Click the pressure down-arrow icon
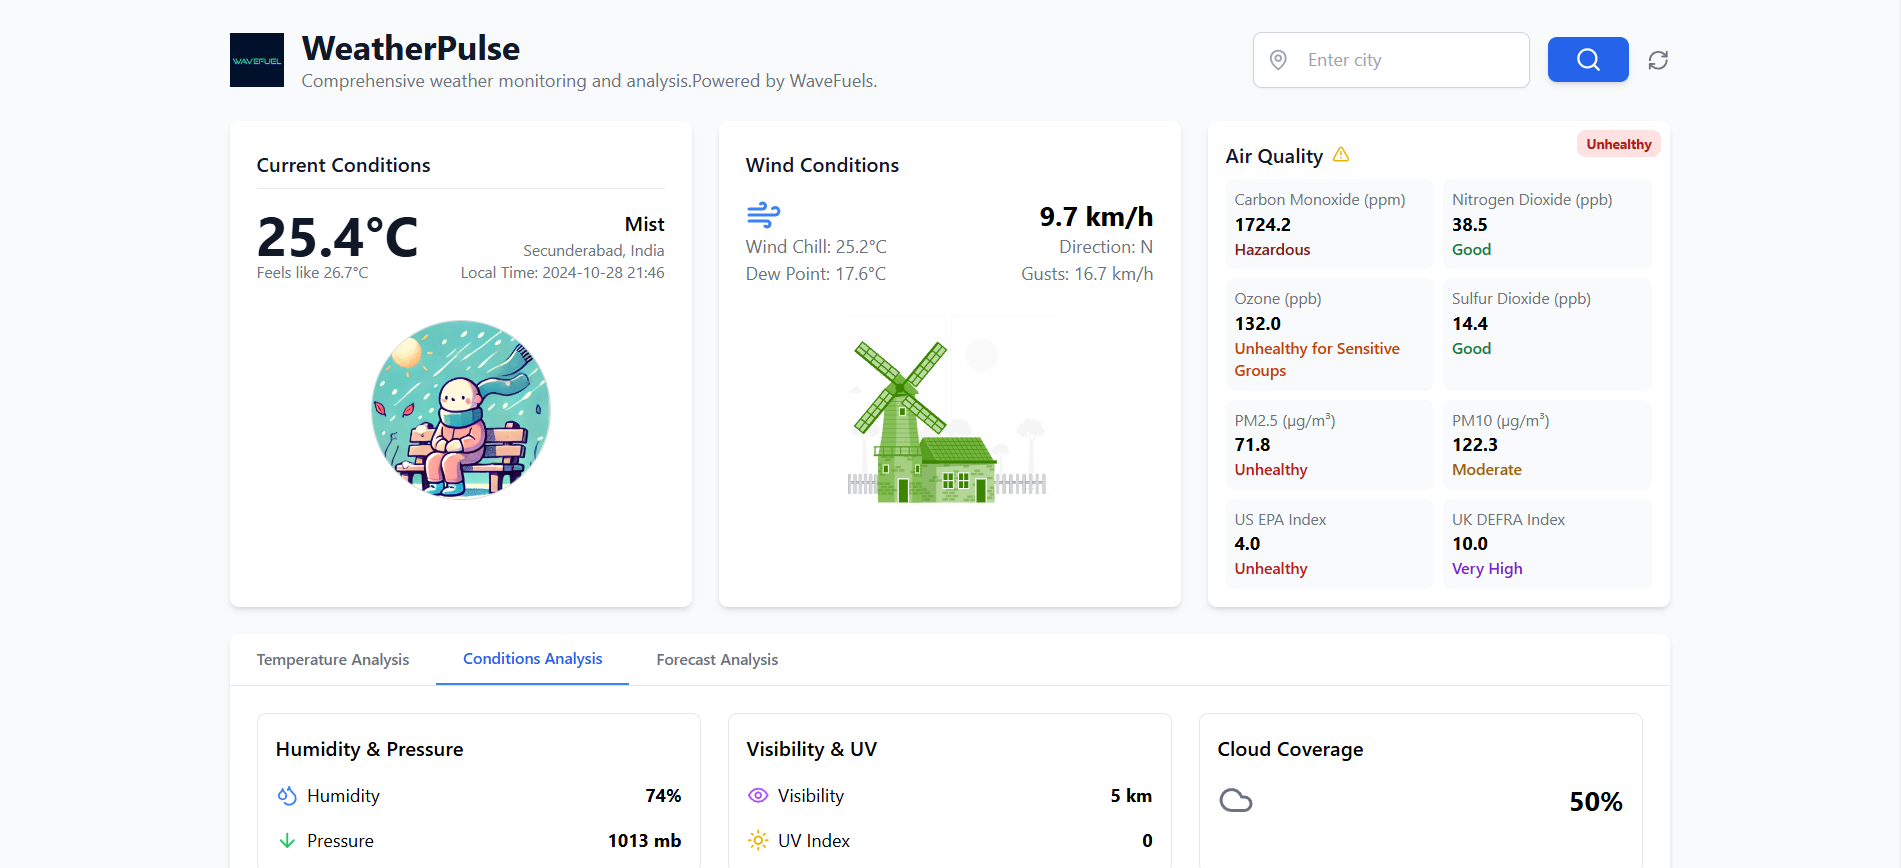The height and width of the screenshot is (868, 1901). (287, 841)
